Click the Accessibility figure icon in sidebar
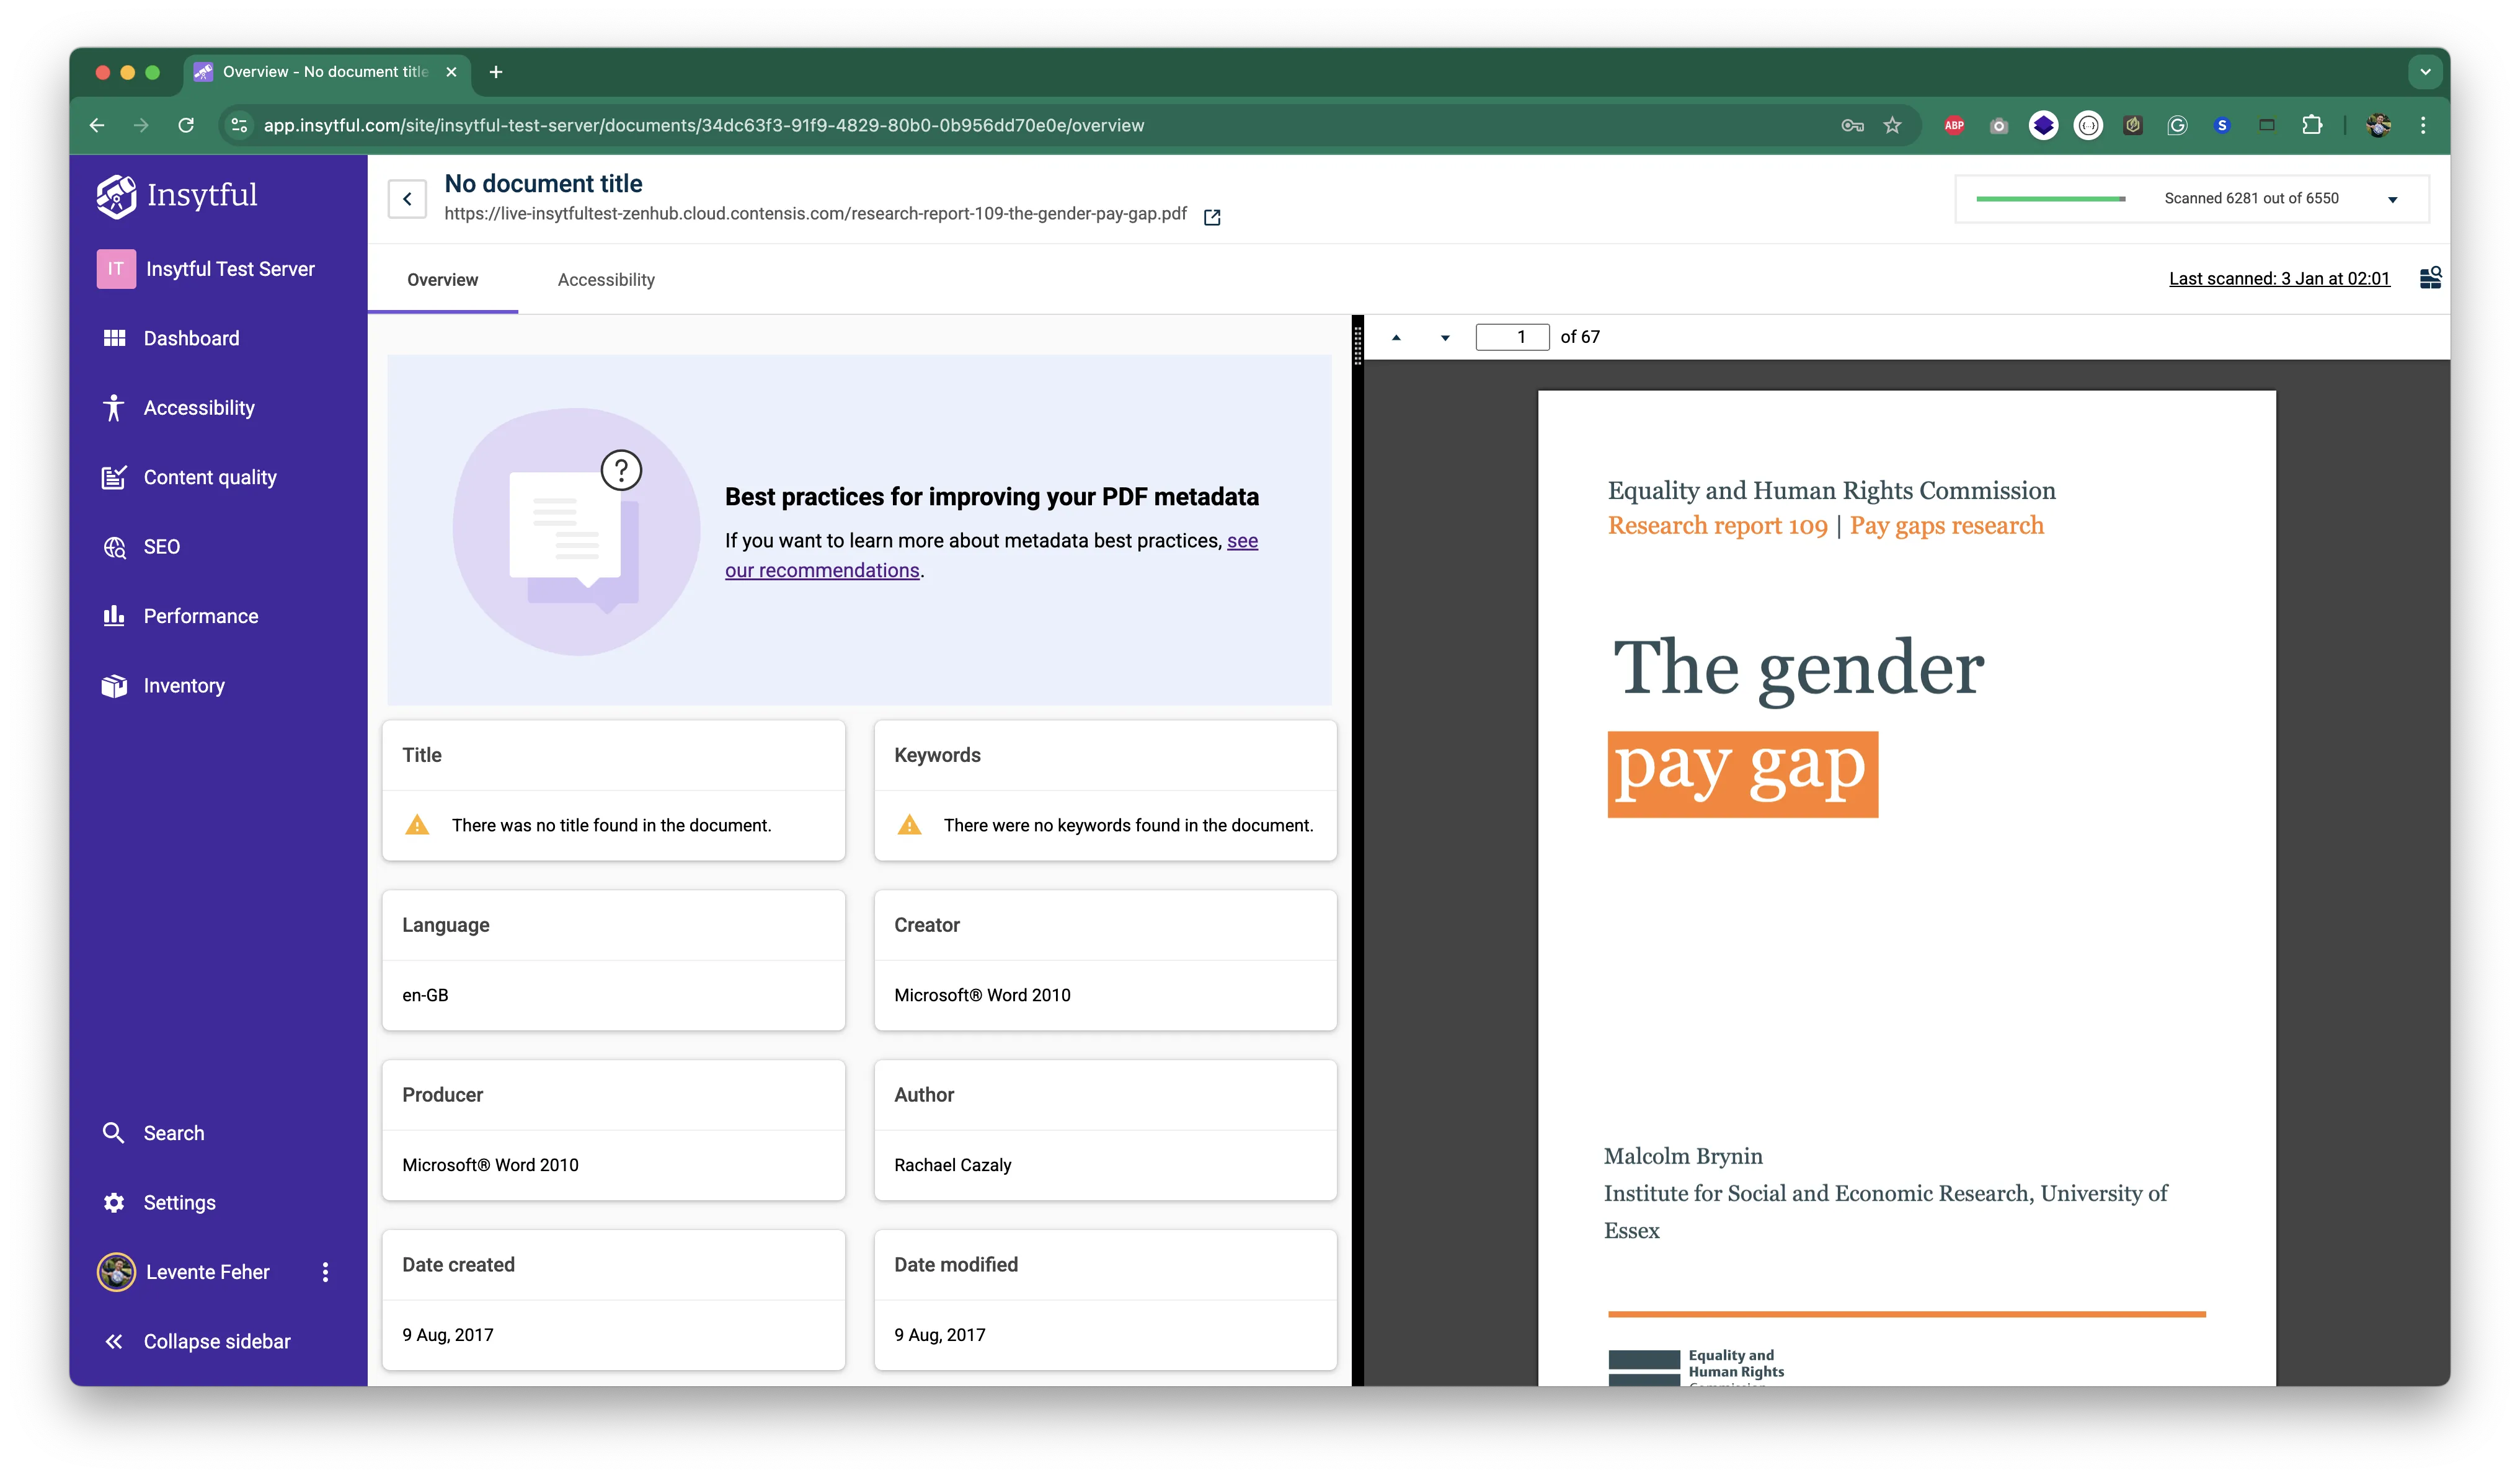The image size is (2520, 1478). click(x=114, y=408)
